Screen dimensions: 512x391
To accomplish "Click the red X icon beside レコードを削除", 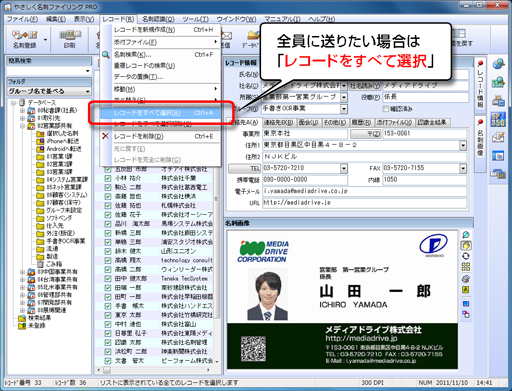I will point(105,136).
